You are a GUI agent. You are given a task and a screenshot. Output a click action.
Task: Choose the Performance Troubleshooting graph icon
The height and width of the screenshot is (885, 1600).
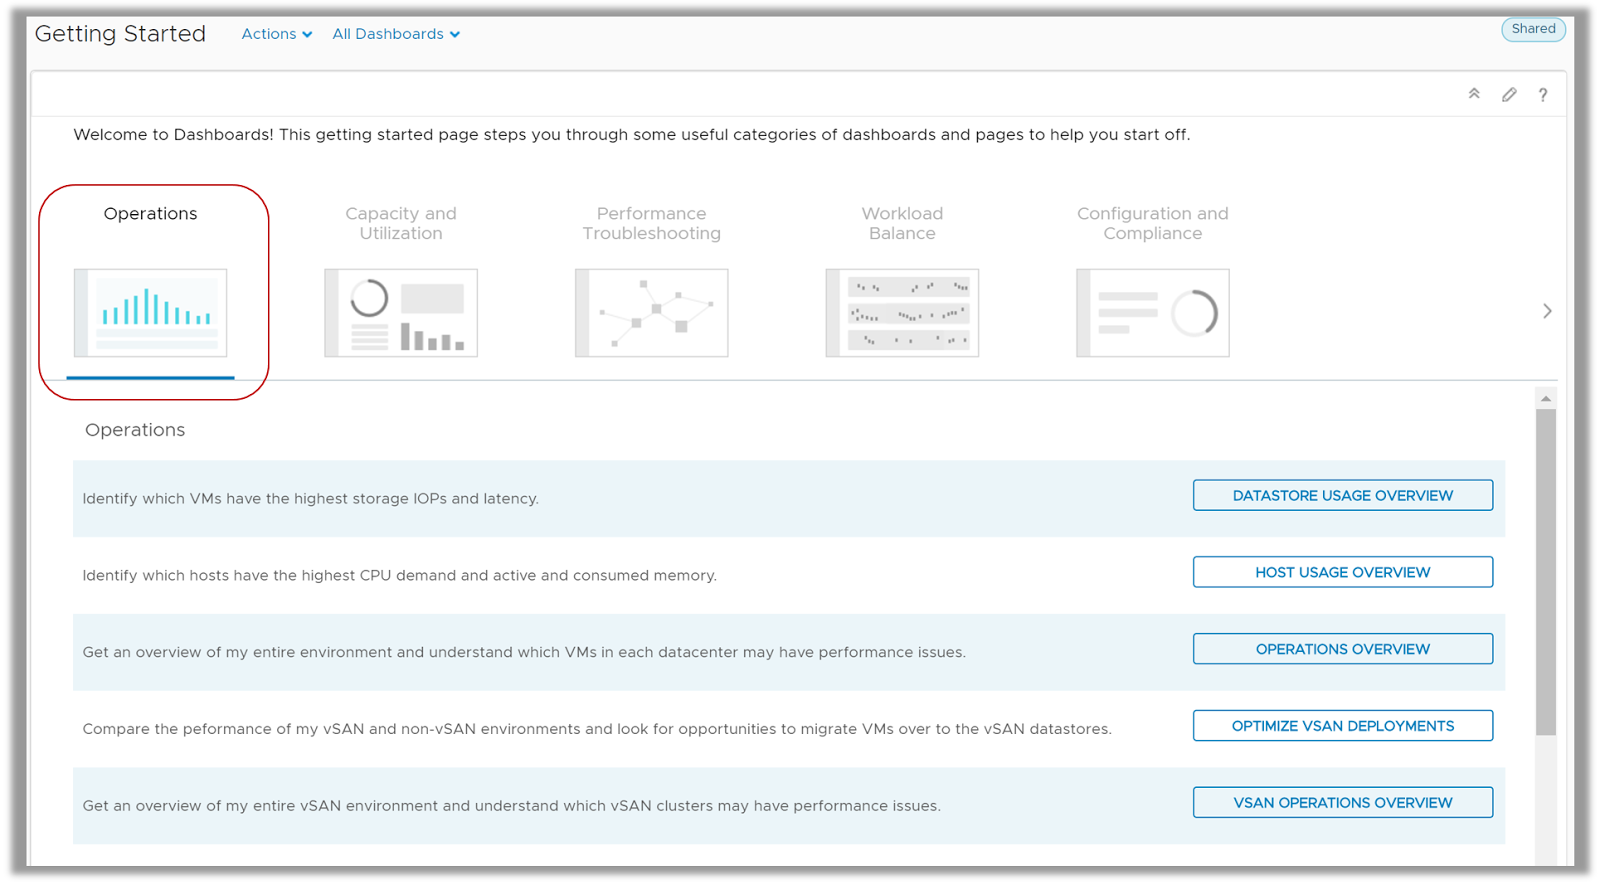(652, 312)
